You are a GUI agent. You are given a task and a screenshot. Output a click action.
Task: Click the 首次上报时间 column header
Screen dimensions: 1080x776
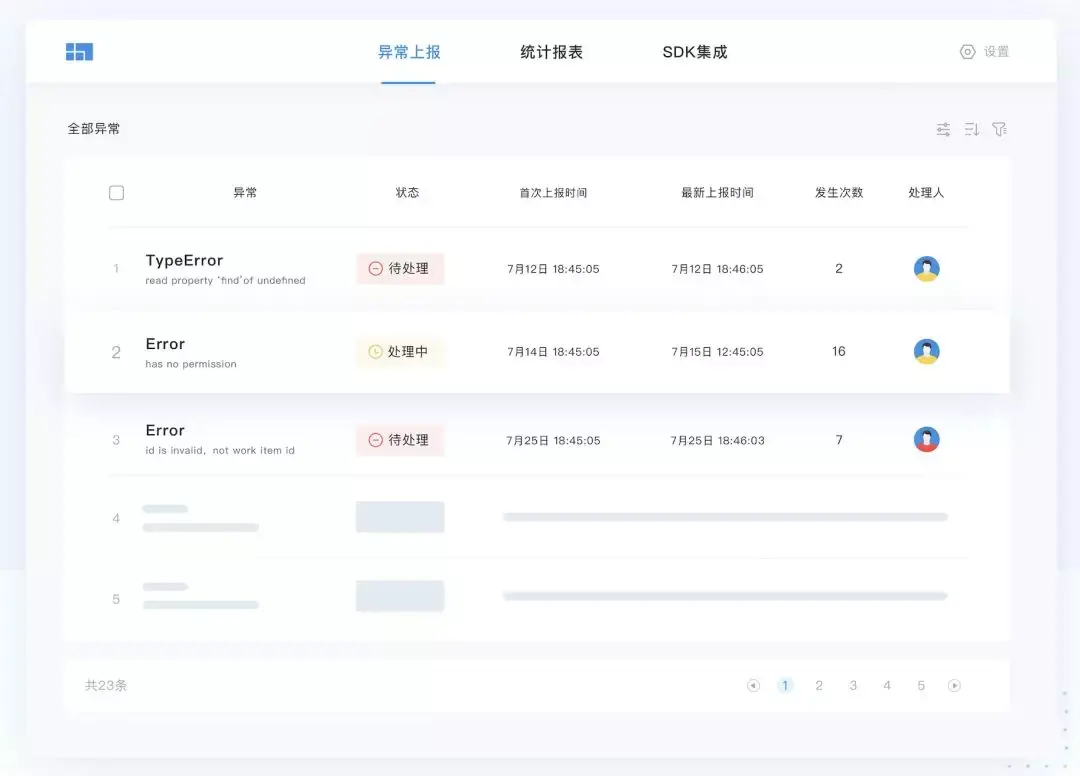pos(553,193)
